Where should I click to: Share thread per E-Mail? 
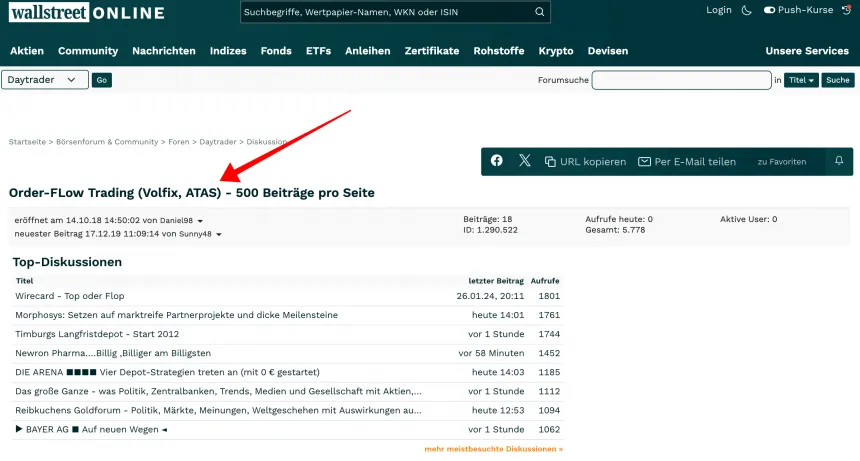click(687, 162)
